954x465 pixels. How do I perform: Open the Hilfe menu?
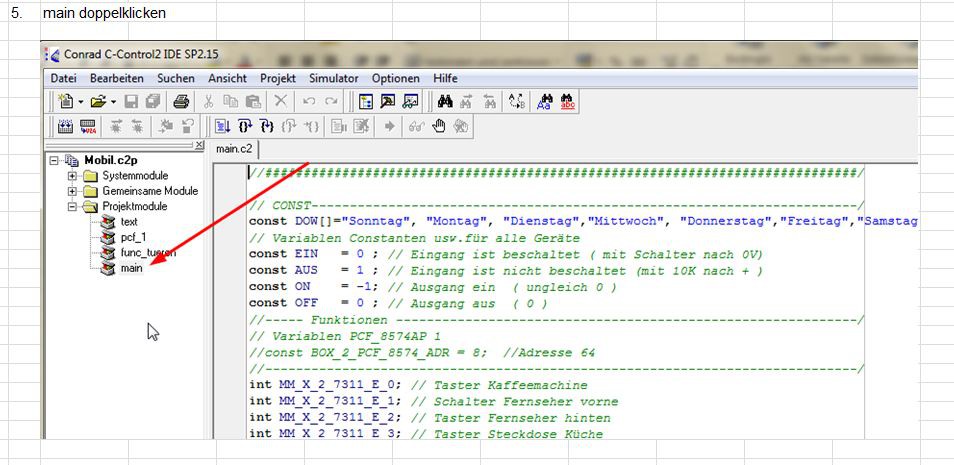445,79
